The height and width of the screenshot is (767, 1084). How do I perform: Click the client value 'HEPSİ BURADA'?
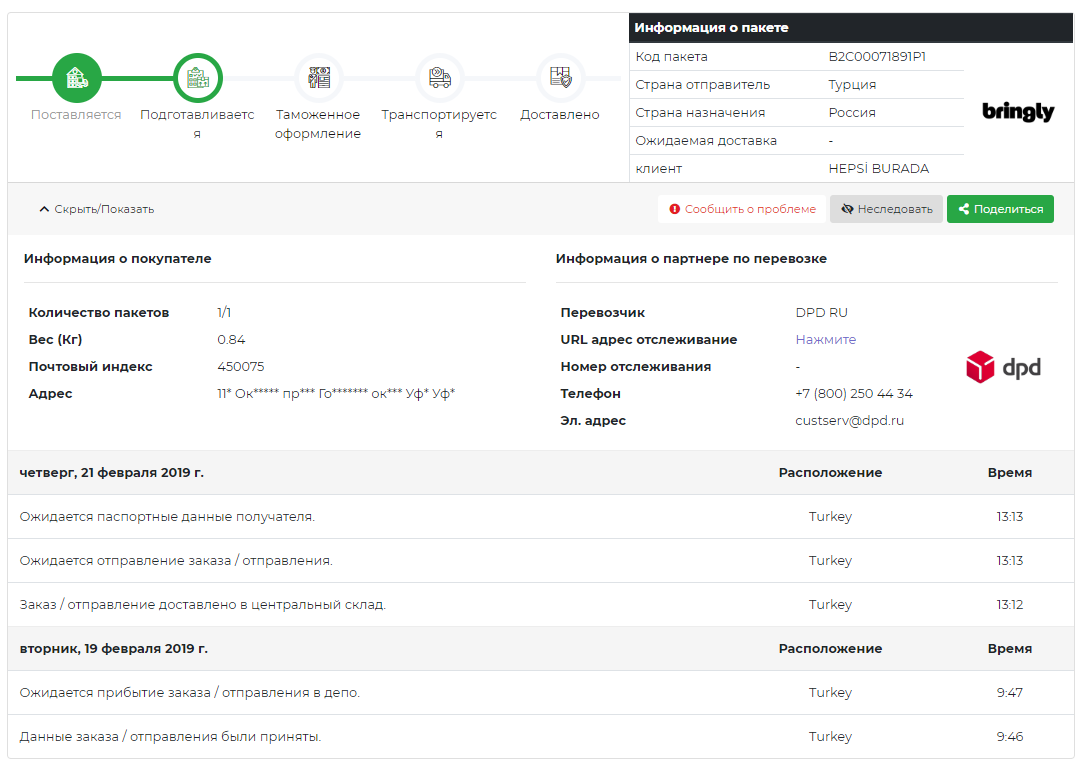click(x=879, y=169)
